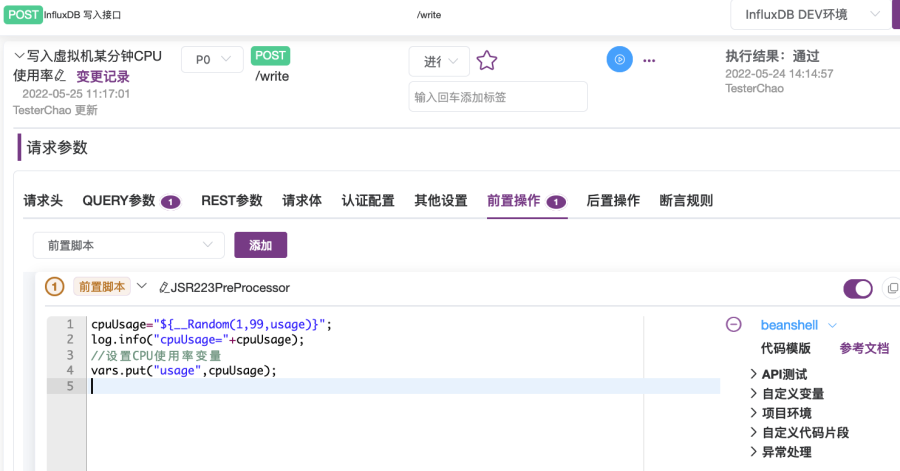Screen dimensions: 900x471
Task: Click the star icon to favorite this case
Action: 487,61
